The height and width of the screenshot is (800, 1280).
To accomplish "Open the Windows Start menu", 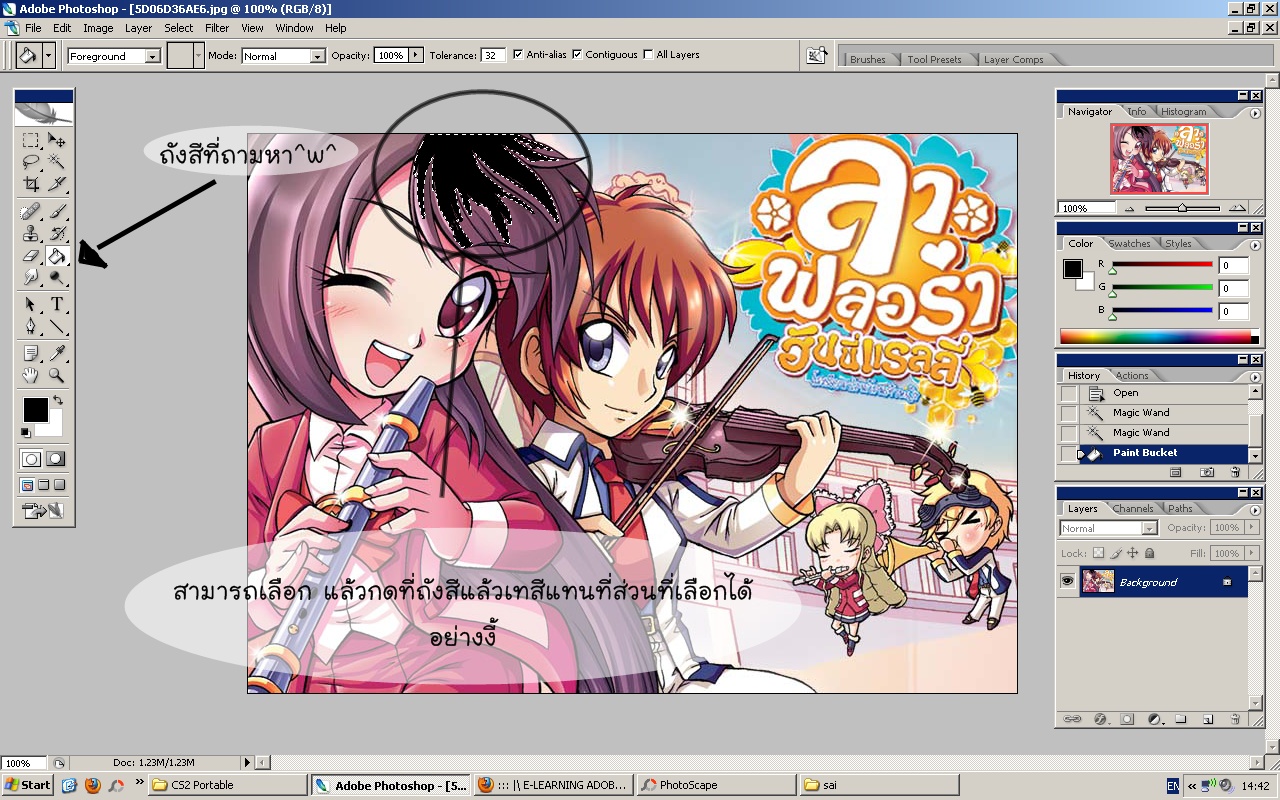I will (27, 785).
